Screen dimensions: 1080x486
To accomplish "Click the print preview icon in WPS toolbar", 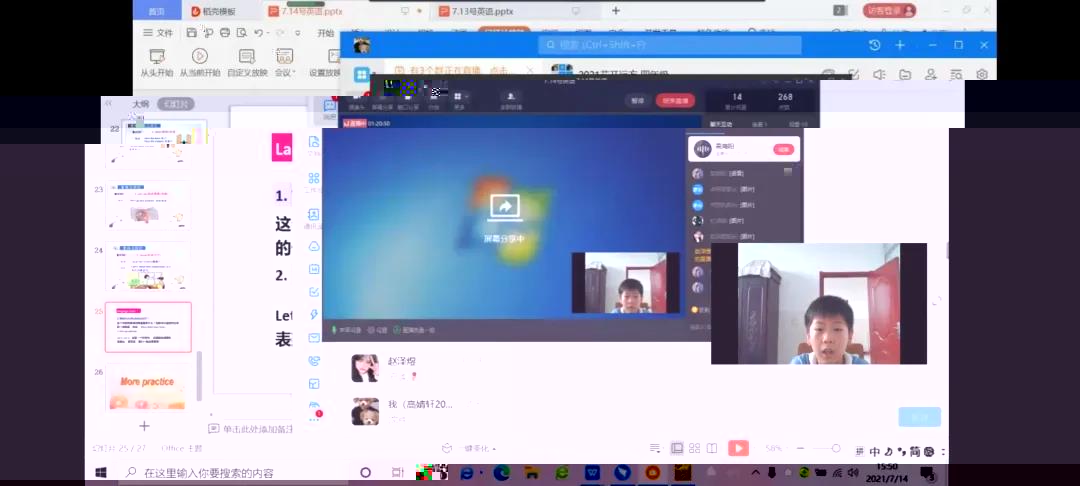I will point(241,32).
